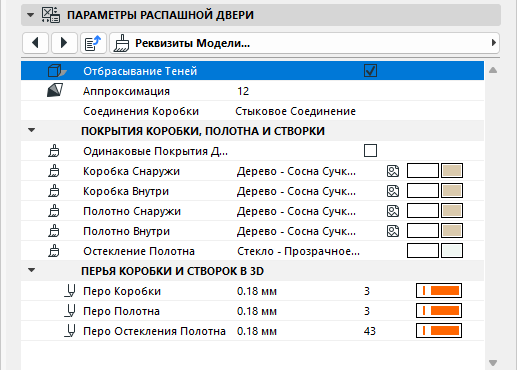Click the scrollbar up arrow
This screenshot has height=370, width=517.
click(x=493, y=70)
